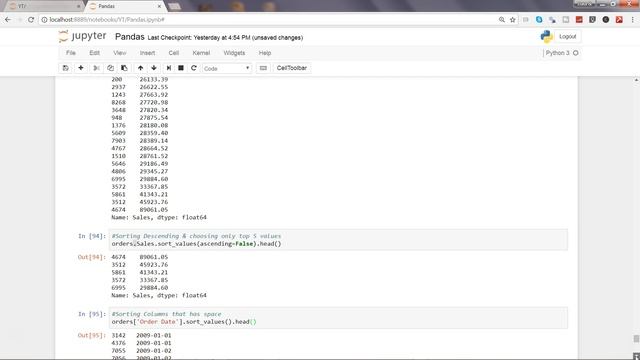Screen dimensions: 640x360
Task: Click the Python 3 kernel name
Action: click(x=557, y=53)
